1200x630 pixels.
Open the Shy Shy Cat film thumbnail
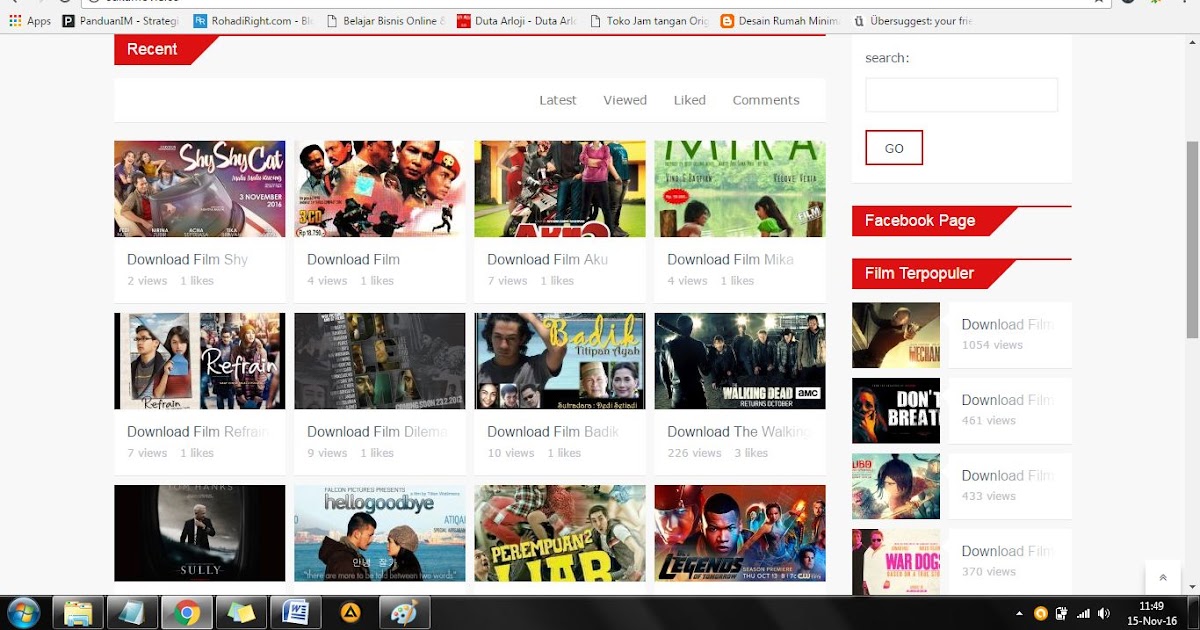point(200,189)
